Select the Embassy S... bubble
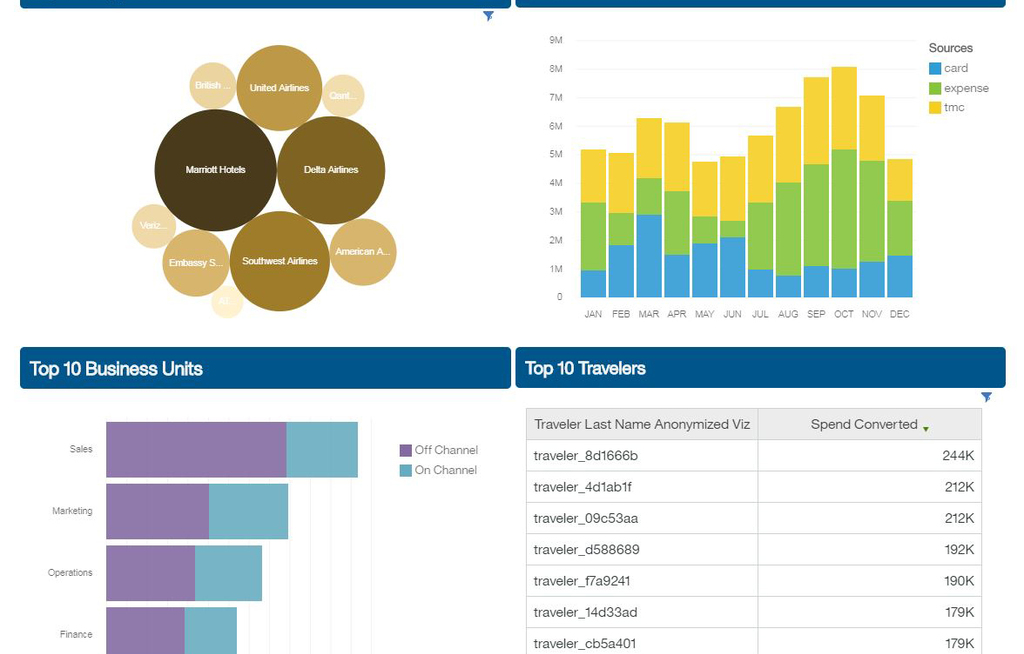The width and height of the screenshot is (1024, 654). (x=196, y=263)
